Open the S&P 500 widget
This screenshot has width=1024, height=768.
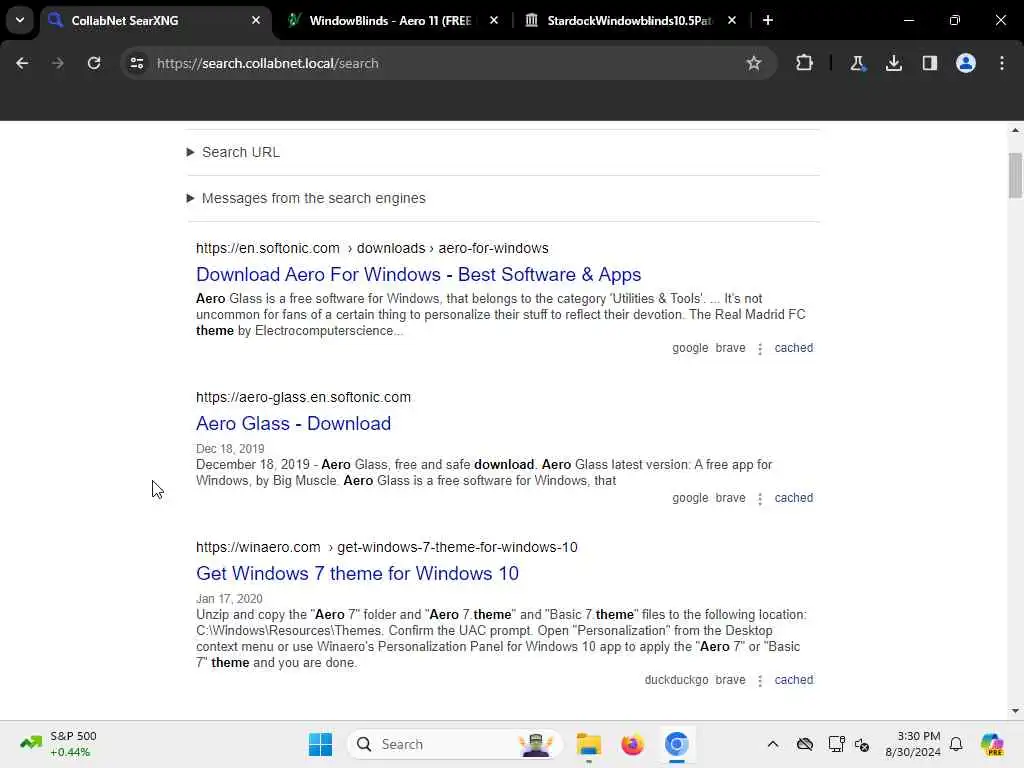pyautogui.click(x=59, y=744)
